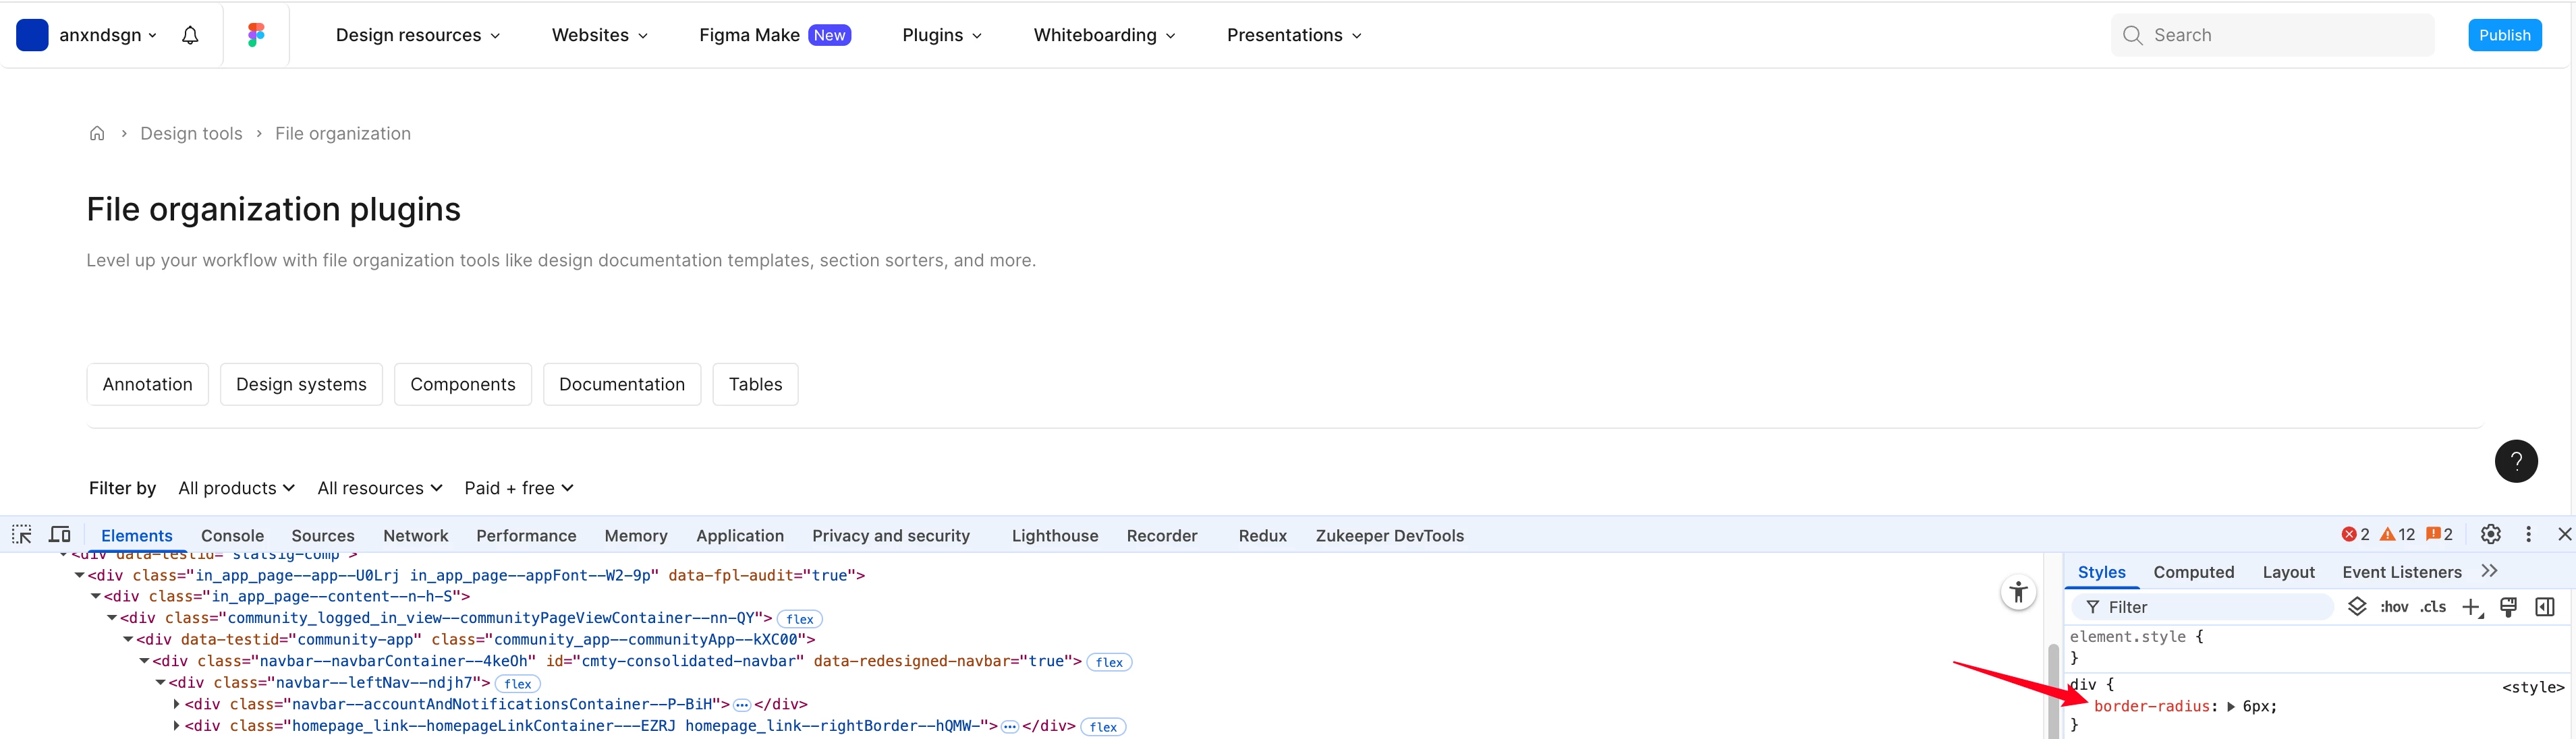Image resolution: width=2576 pixels, height=739 pixels.
Task: Open the Plugins dropdown menu
Action: (942, 35)
